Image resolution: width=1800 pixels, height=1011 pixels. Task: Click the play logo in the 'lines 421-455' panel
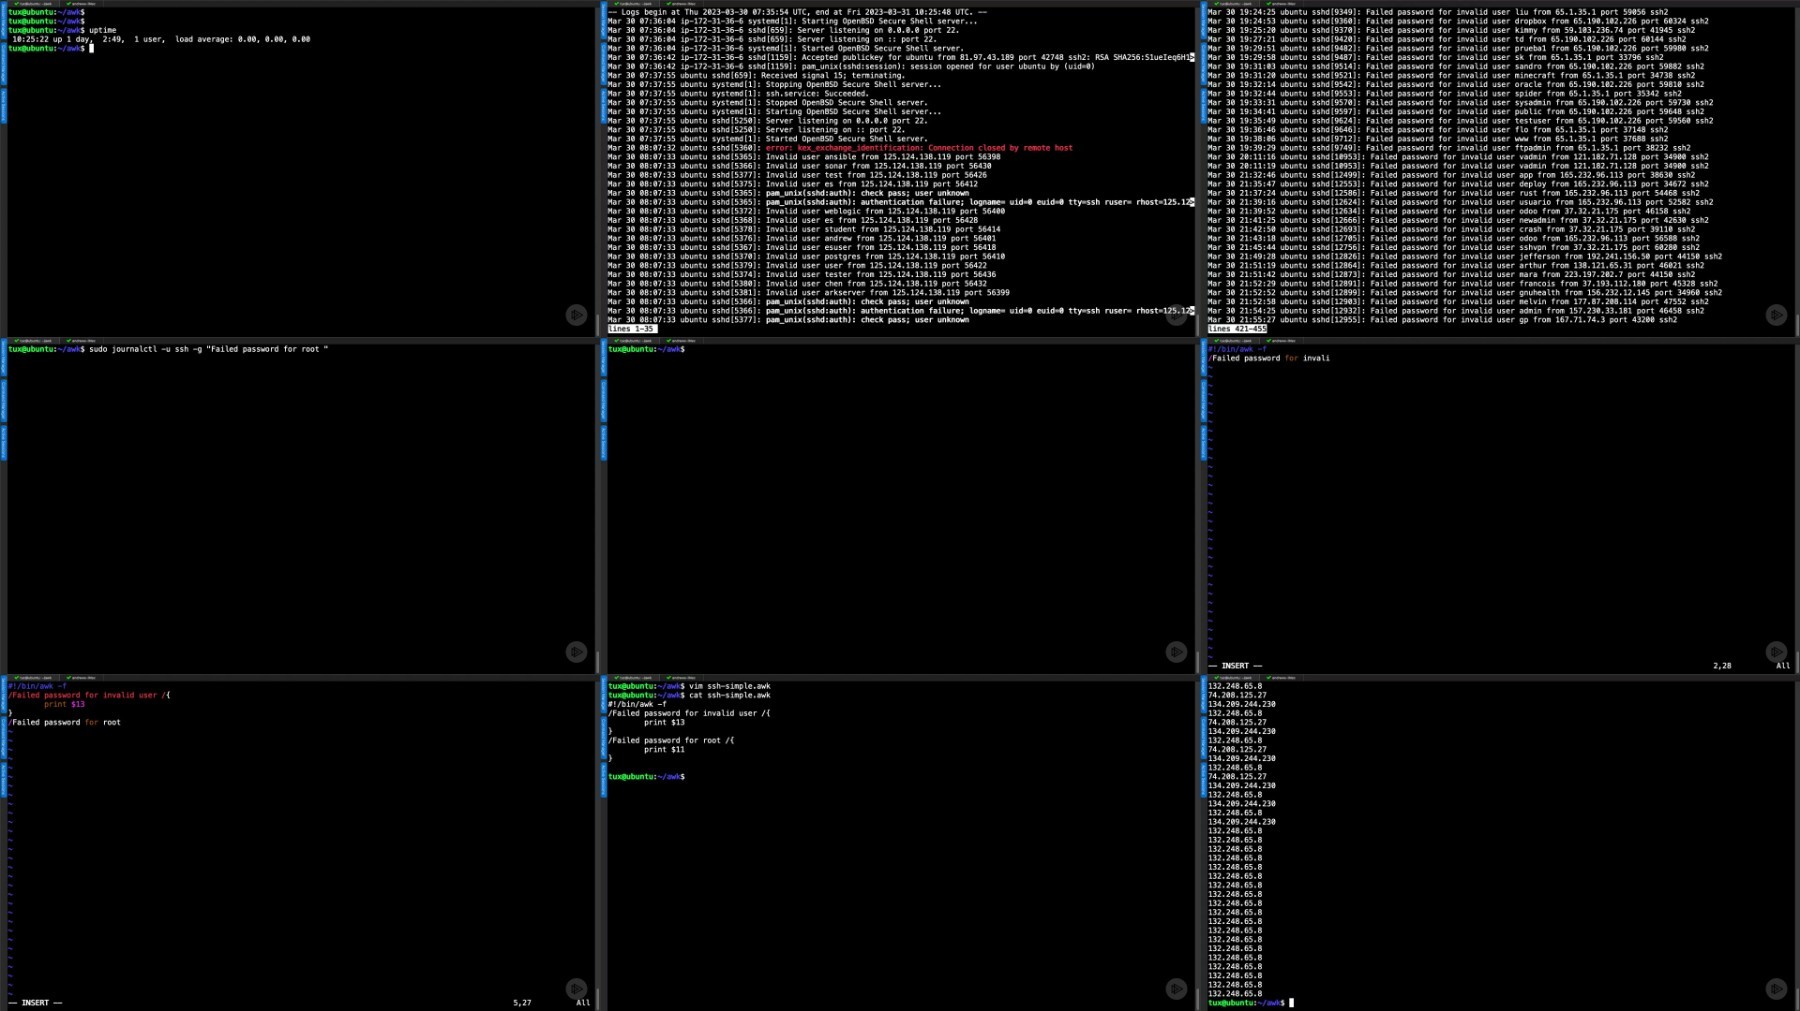(x=1776, y=315)
